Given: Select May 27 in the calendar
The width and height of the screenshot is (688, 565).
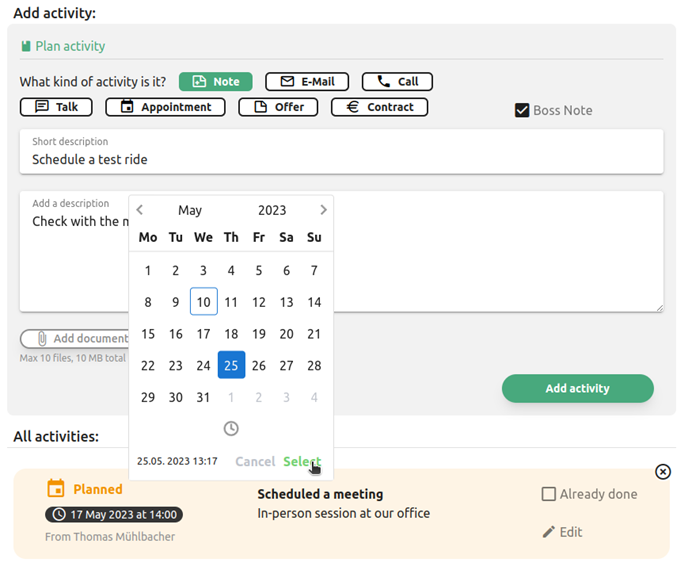Looking at the screenshot, I should click(287, 365).
